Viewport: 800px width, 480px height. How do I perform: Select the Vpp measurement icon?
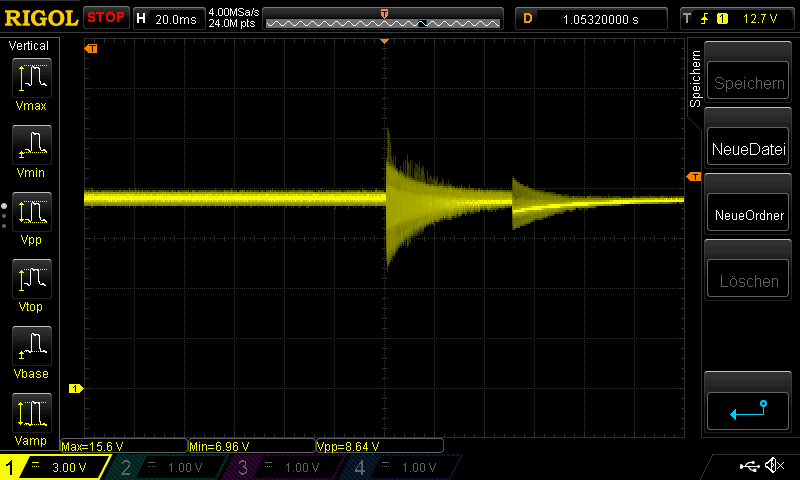(30, 213)
